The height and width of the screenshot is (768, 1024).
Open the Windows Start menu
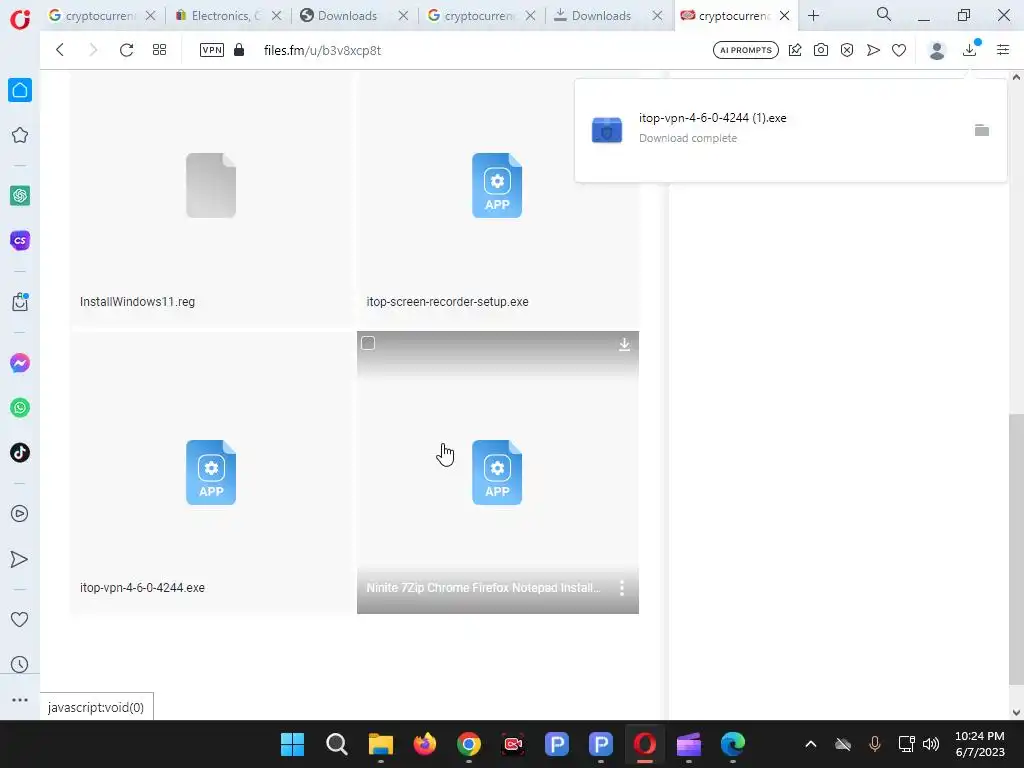tap(293, 744)
